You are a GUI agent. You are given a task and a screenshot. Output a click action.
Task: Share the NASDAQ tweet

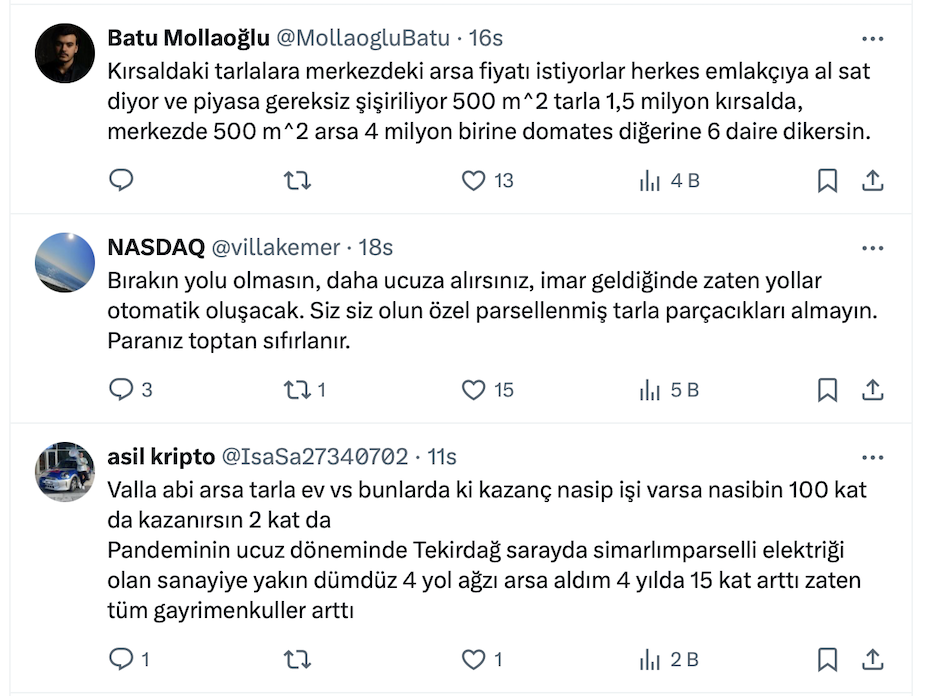click(x=872, y=389)
